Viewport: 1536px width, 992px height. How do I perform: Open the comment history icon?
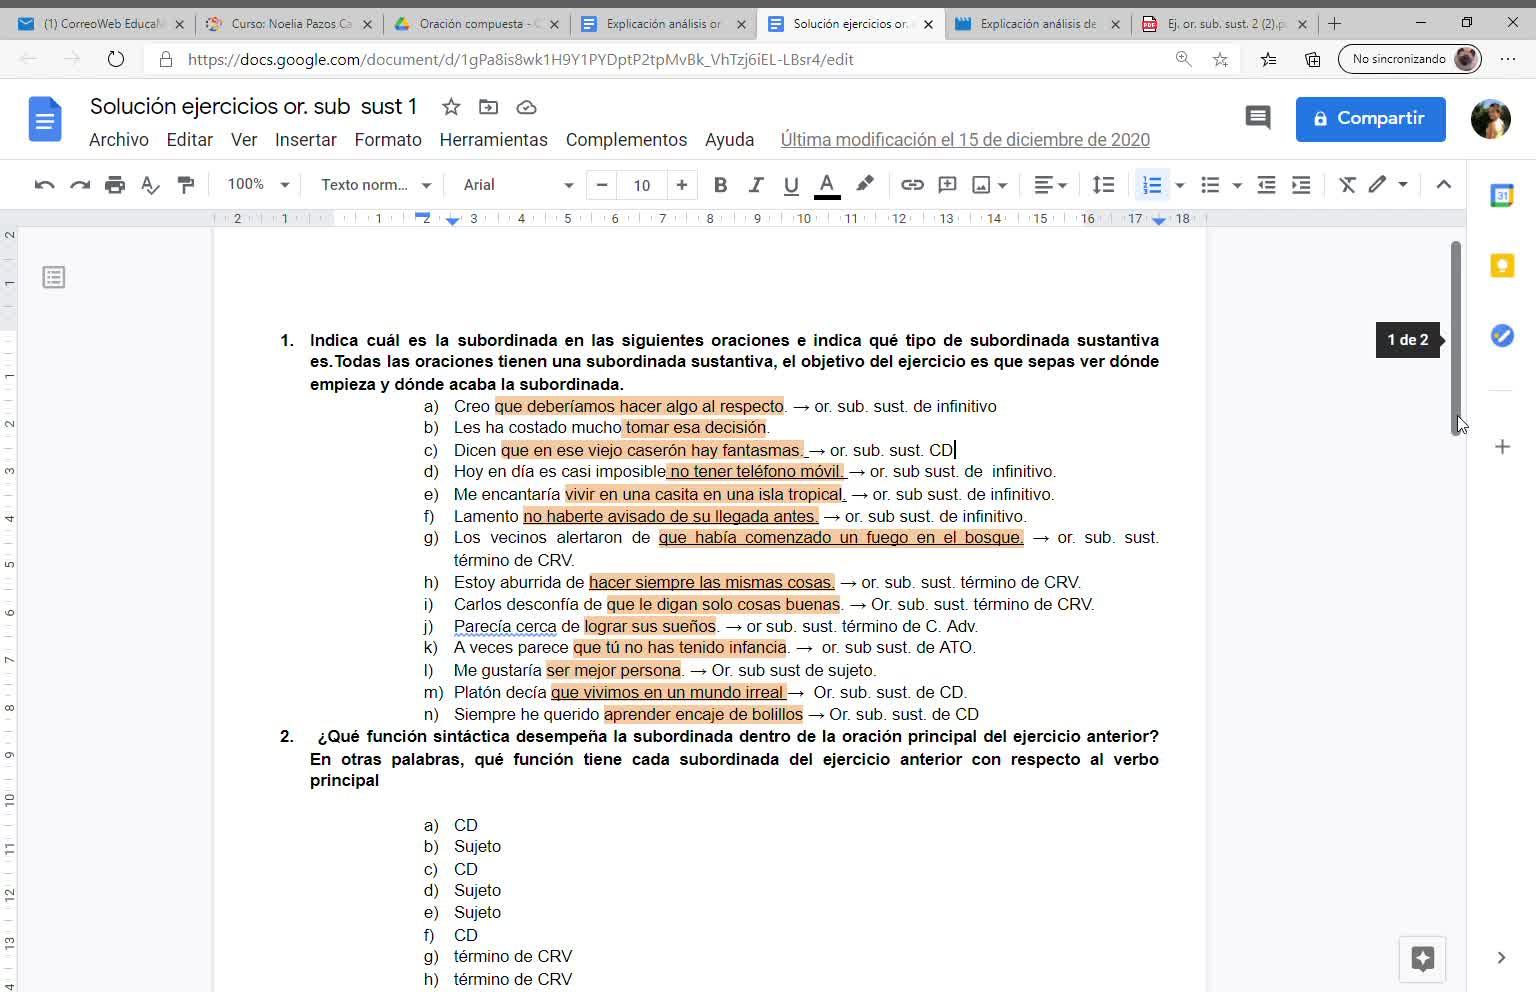coord(1257,118)
